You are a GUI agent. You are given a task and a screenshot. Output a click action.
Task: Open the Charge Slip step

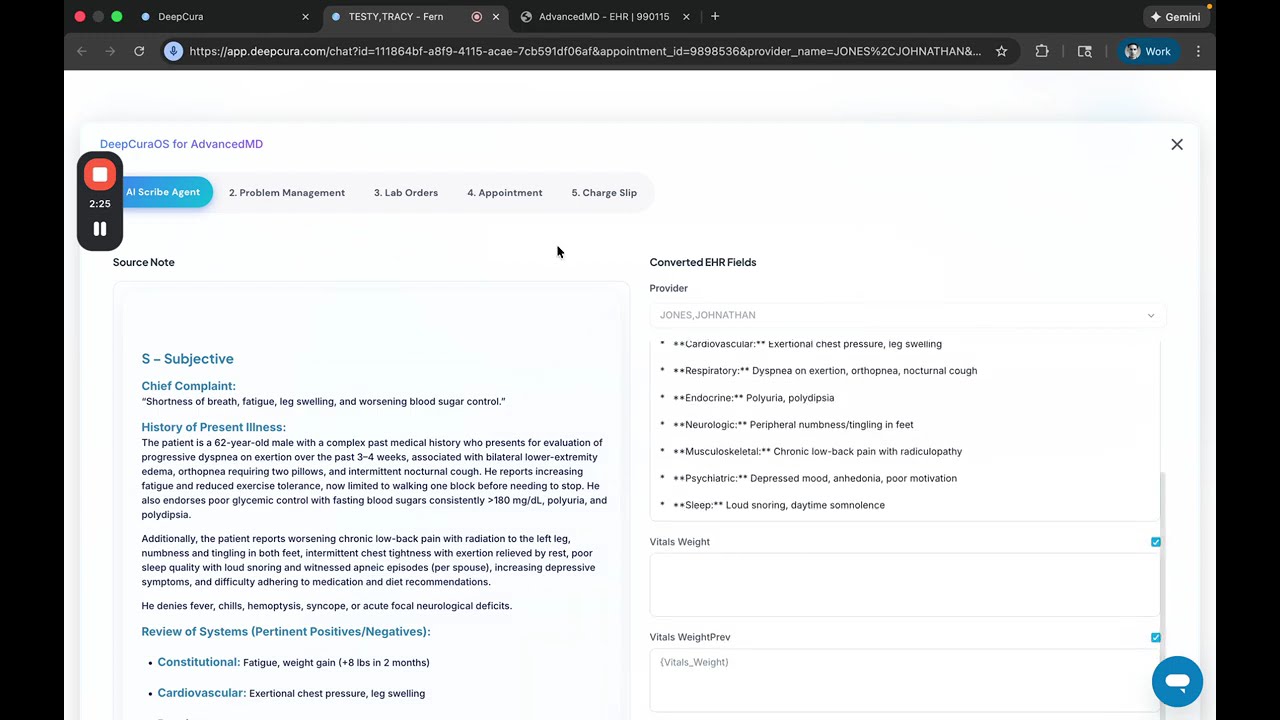(x=604, y=193)
